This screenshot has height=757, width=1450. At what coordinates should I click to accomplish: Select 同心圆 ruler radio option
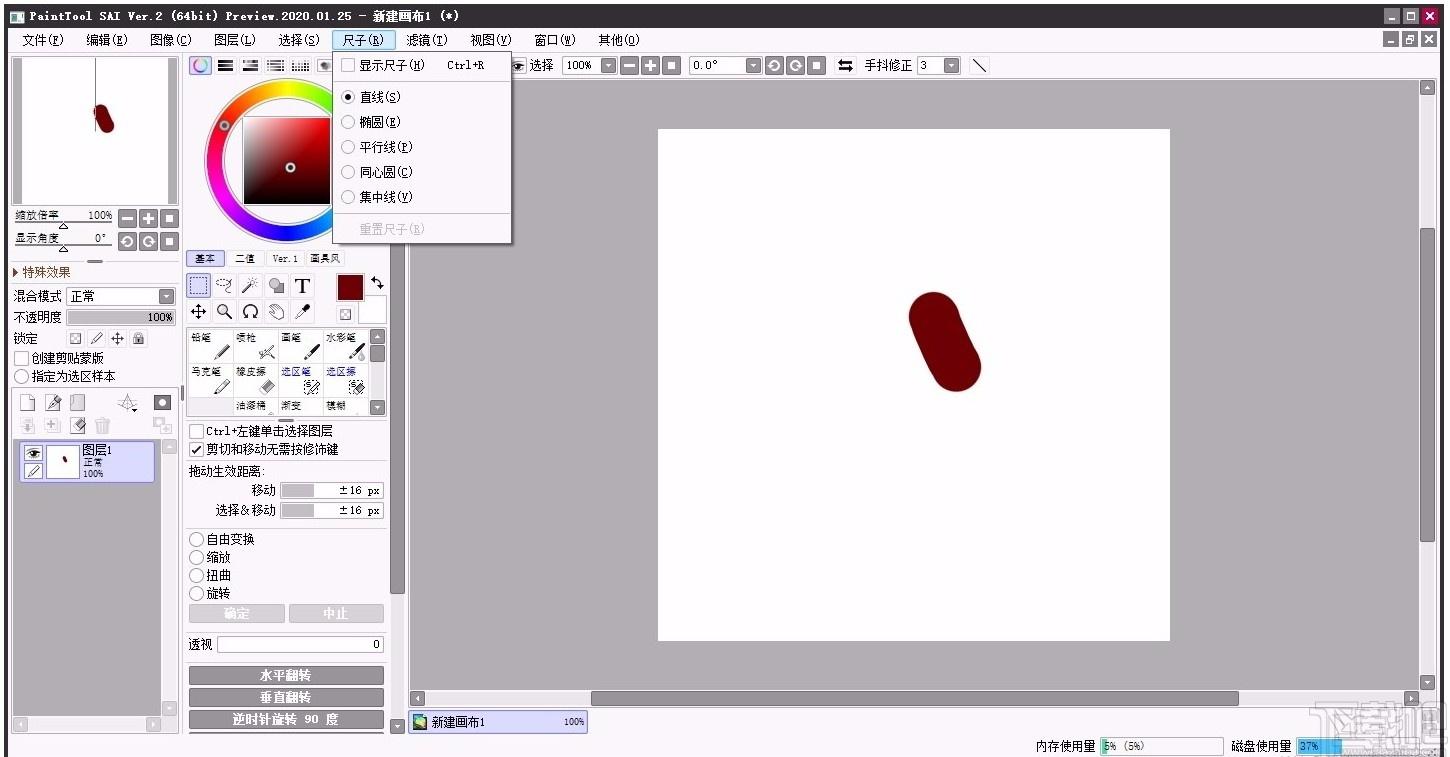[348, 172]
